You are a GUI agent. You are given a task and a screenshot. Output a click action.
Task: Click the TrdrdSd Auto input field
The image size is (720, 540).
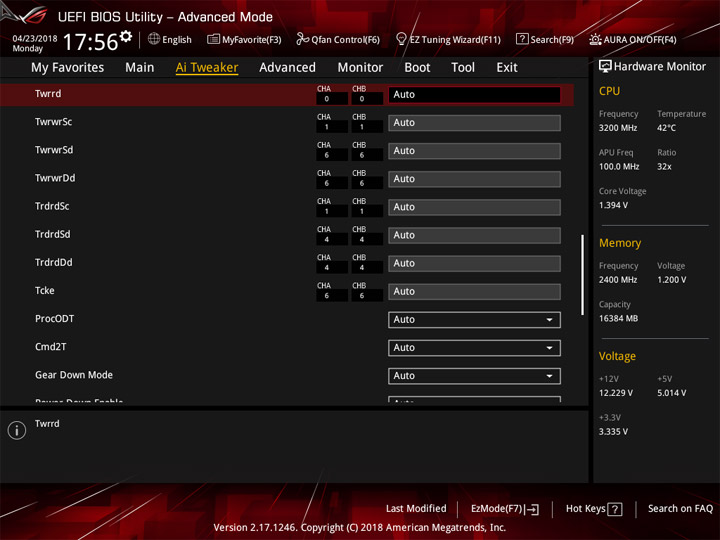pyautogui.click(x=474, y=235)
